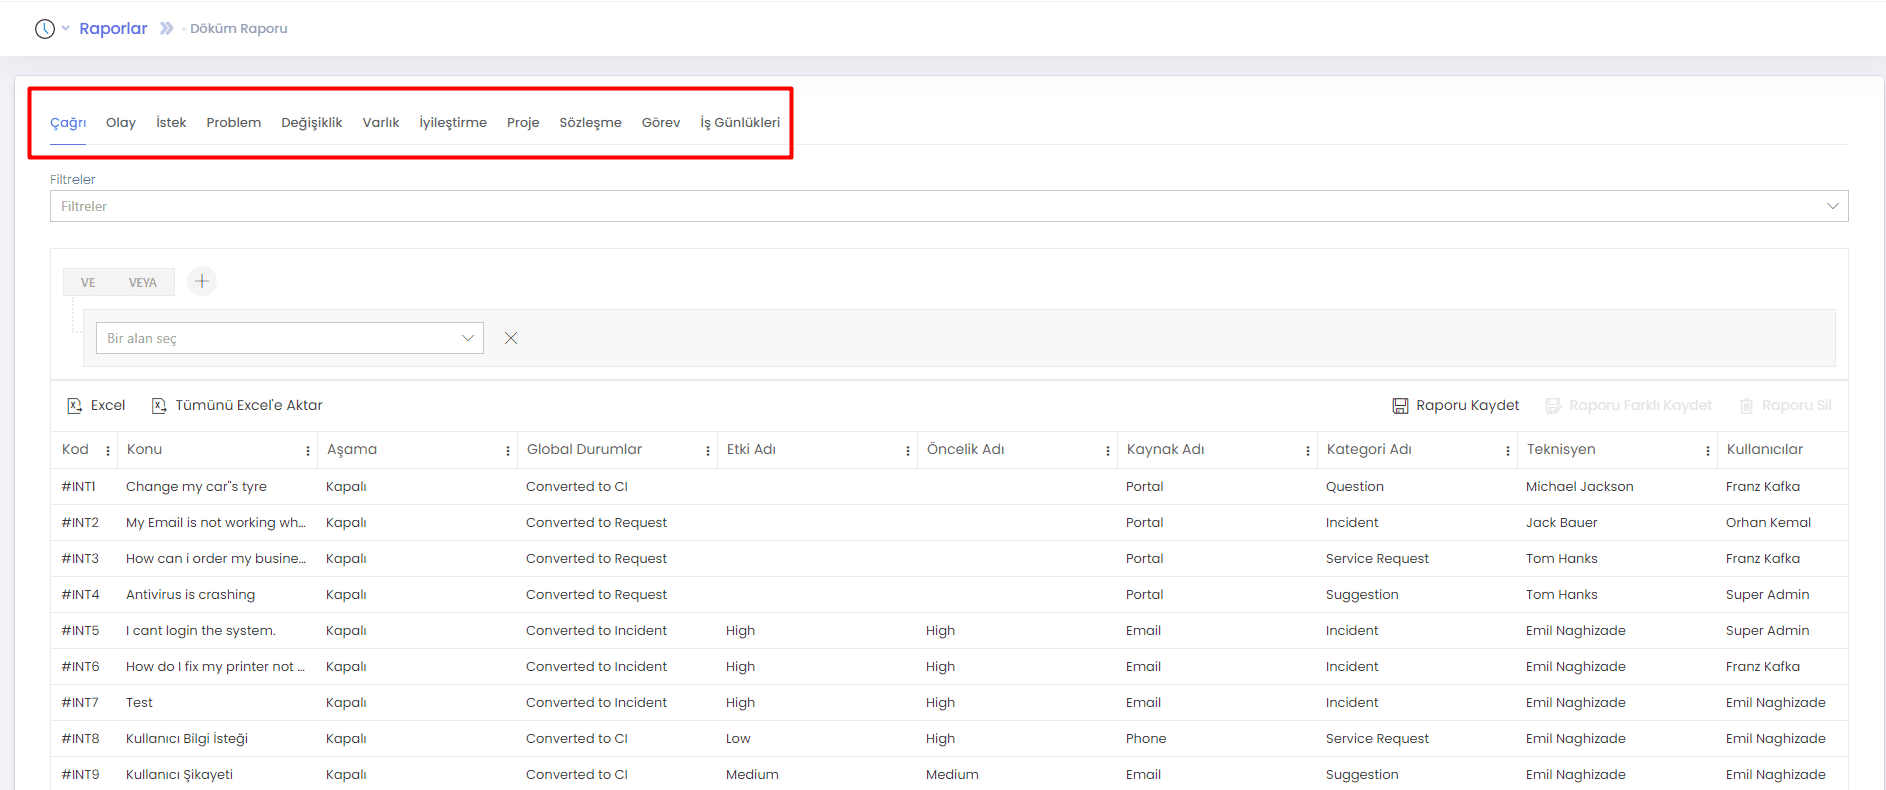
Task: Open the Konu column menu dots
Action: (x=308, y=451)
